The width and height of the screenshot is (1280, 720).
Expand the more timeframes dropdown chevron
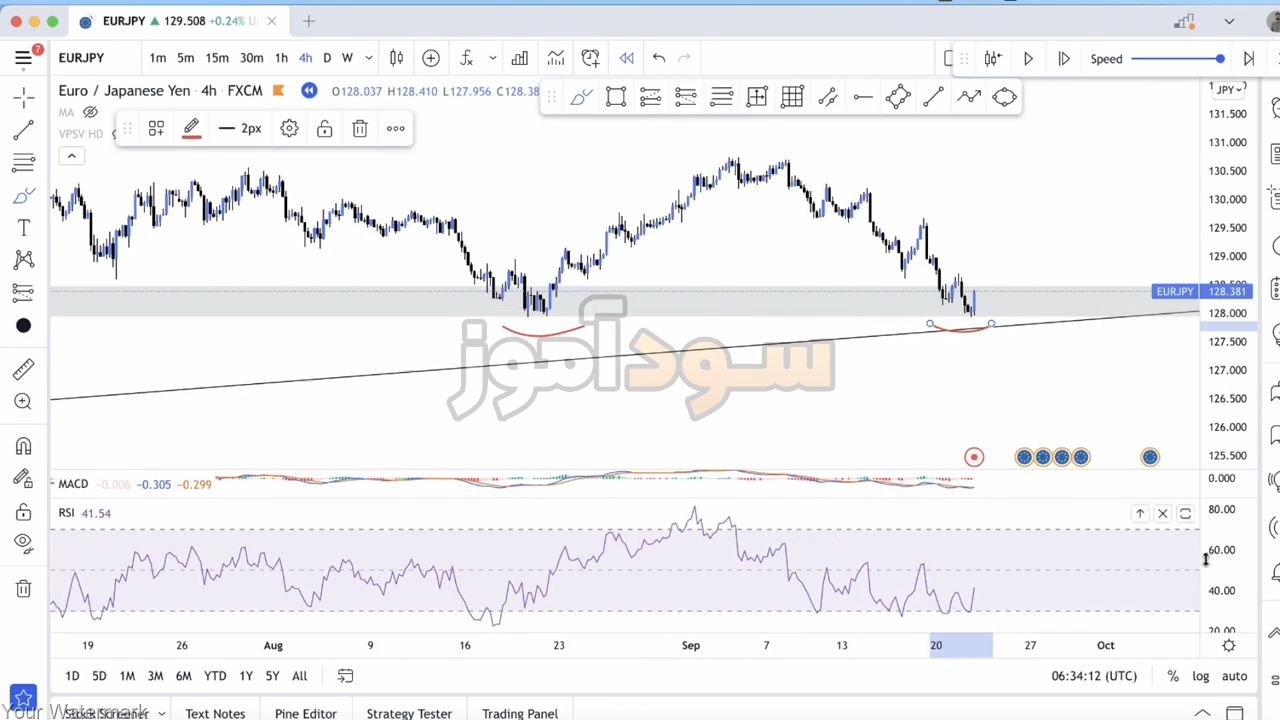[369, 58]
